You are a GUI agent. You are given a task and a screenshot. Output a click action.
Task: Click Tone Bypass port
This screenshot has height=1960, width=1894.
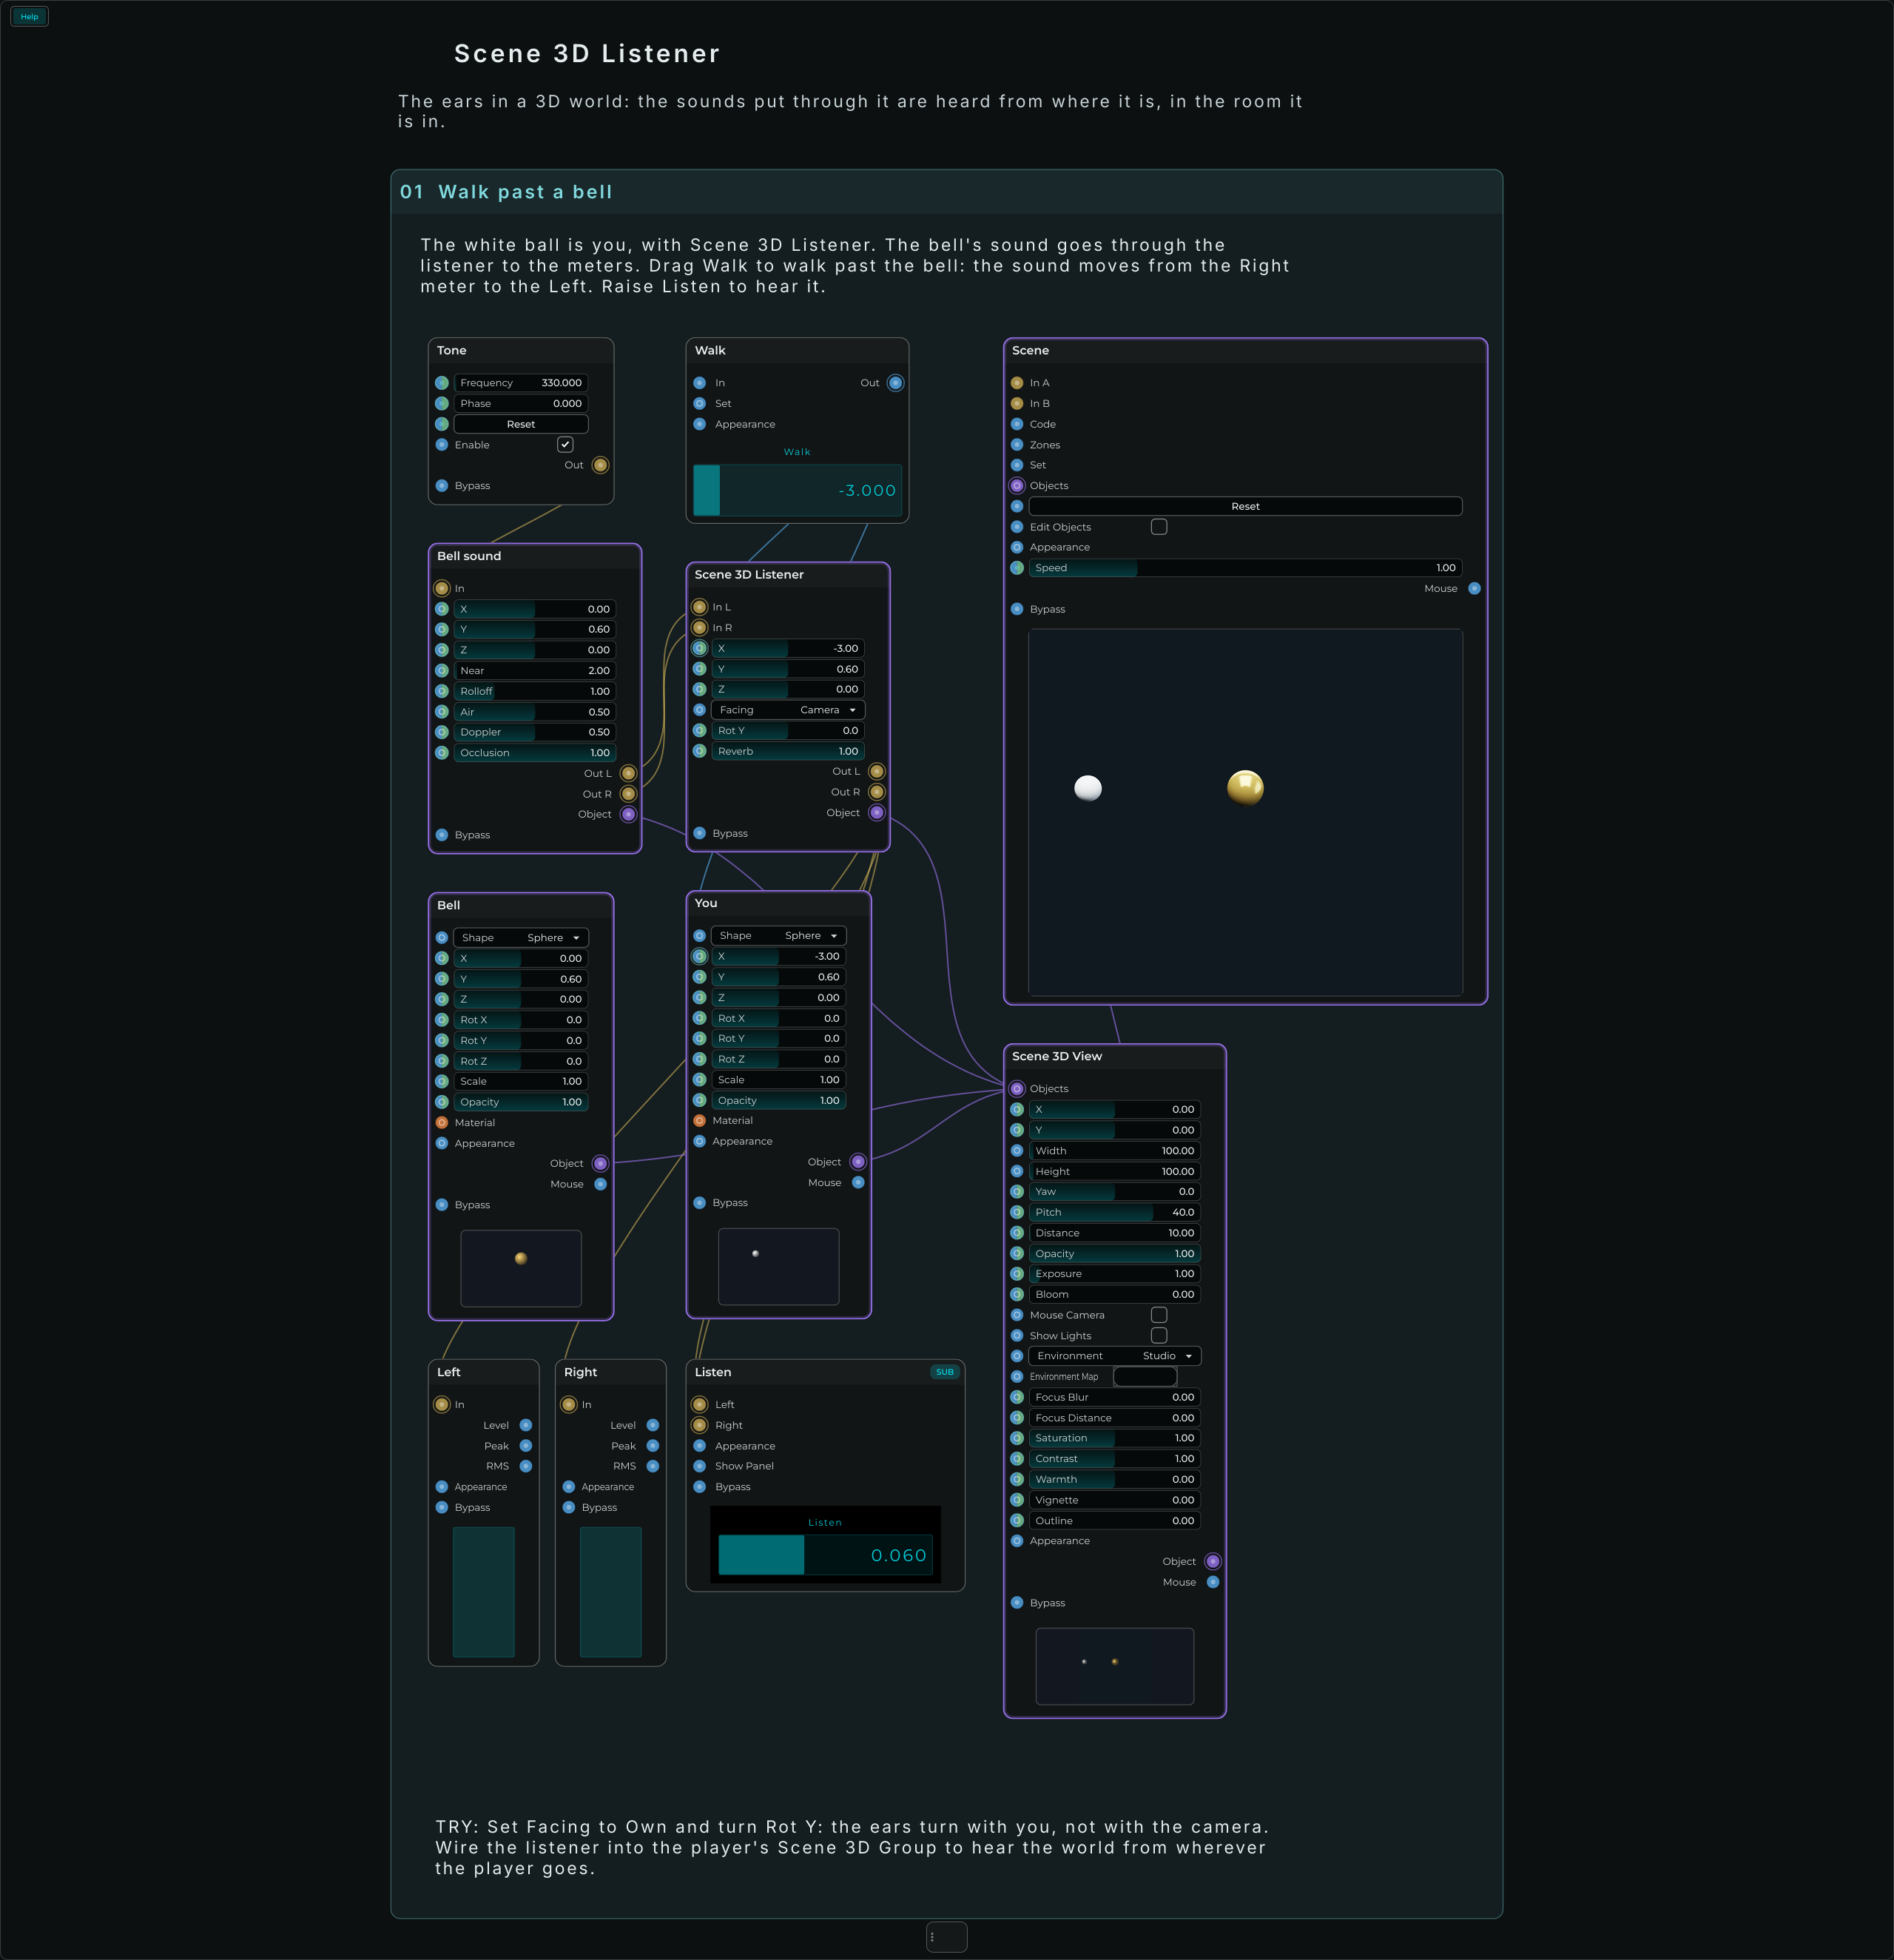coord(442,486)
